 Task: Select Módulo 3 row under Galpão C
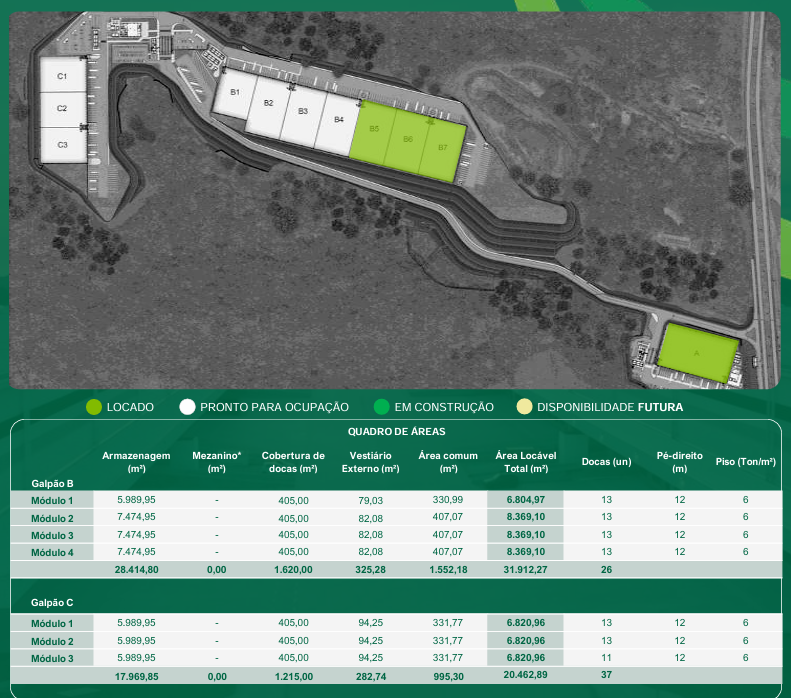(x=52, y=657)
